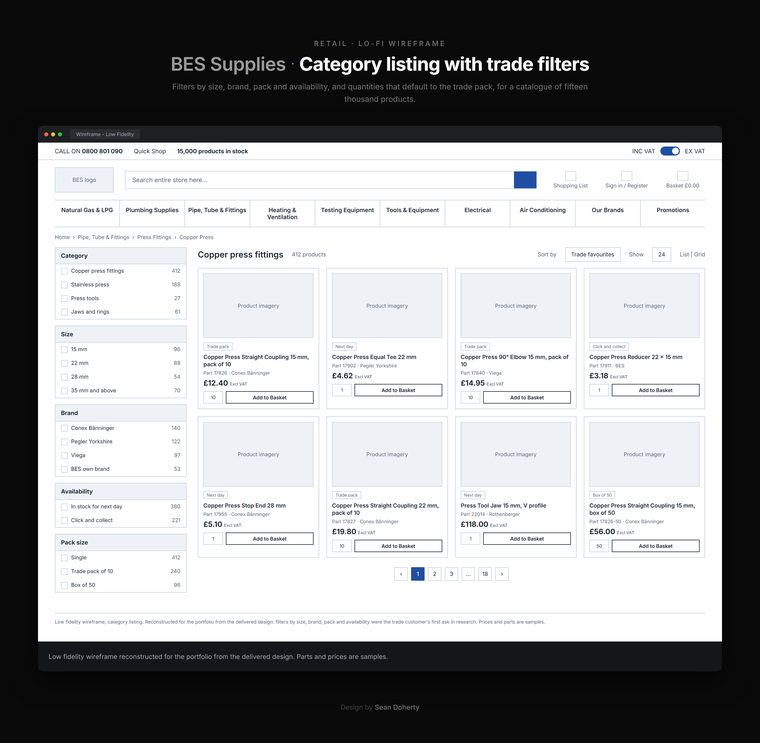Switch to Grid view
This screenshot has width=760, height=743.
699,254
